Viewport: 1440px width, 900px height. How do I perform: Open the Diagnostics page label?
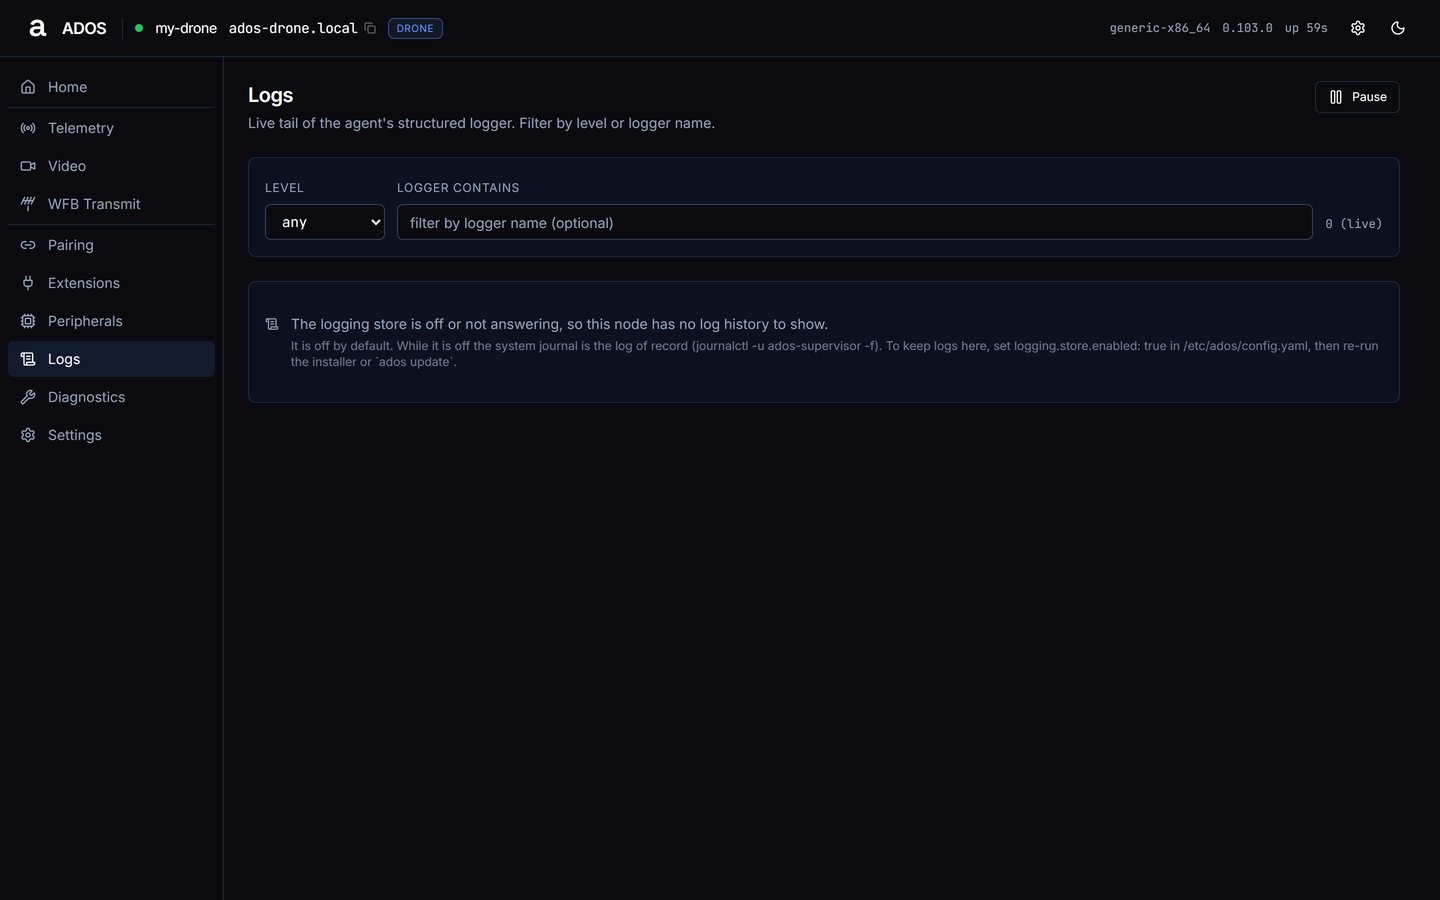point(86,397)
